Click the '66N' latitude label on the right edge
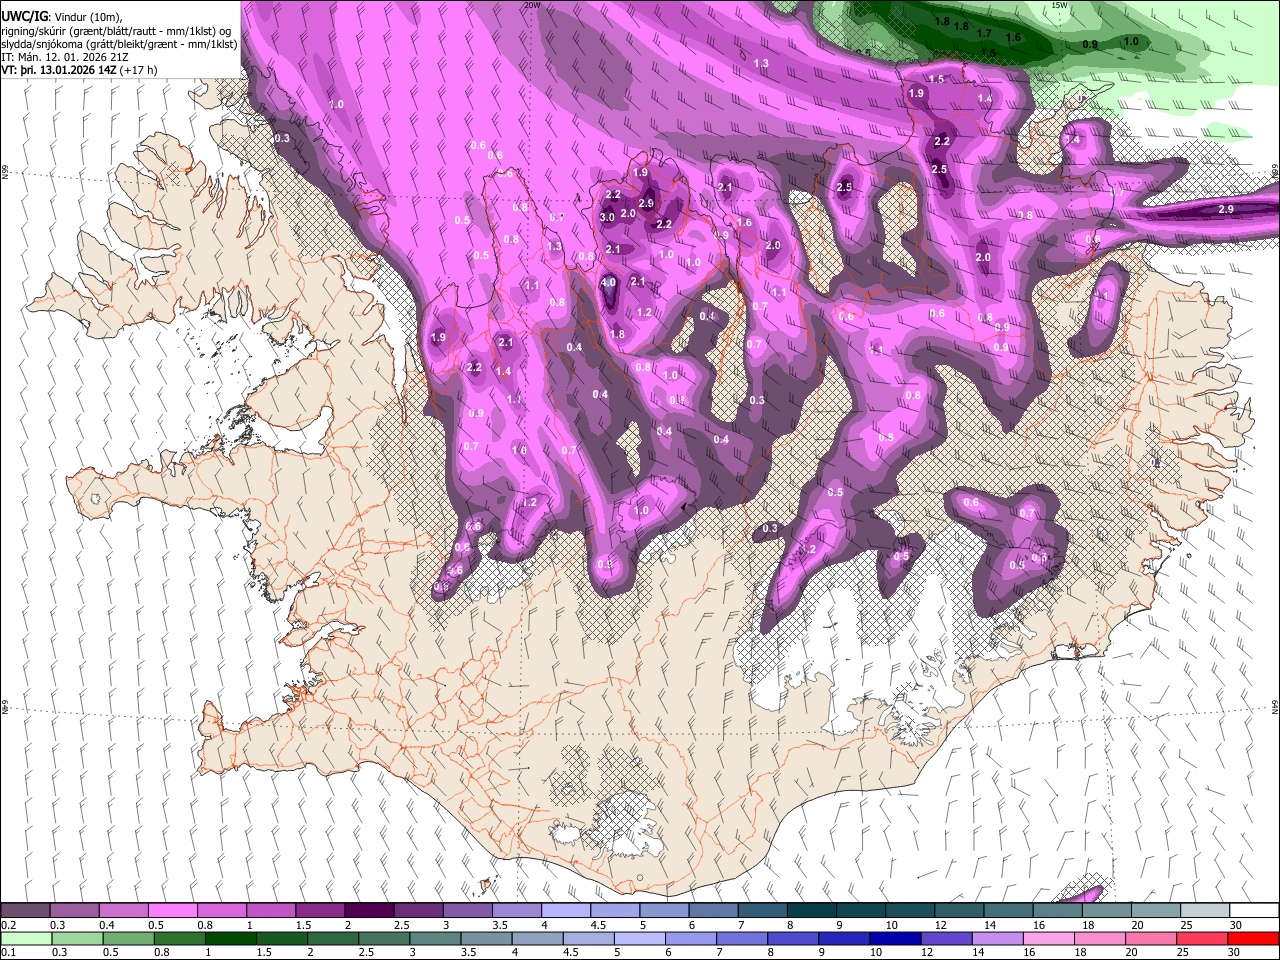Viewport: 1280px width, 960px height. (1275, 172)
